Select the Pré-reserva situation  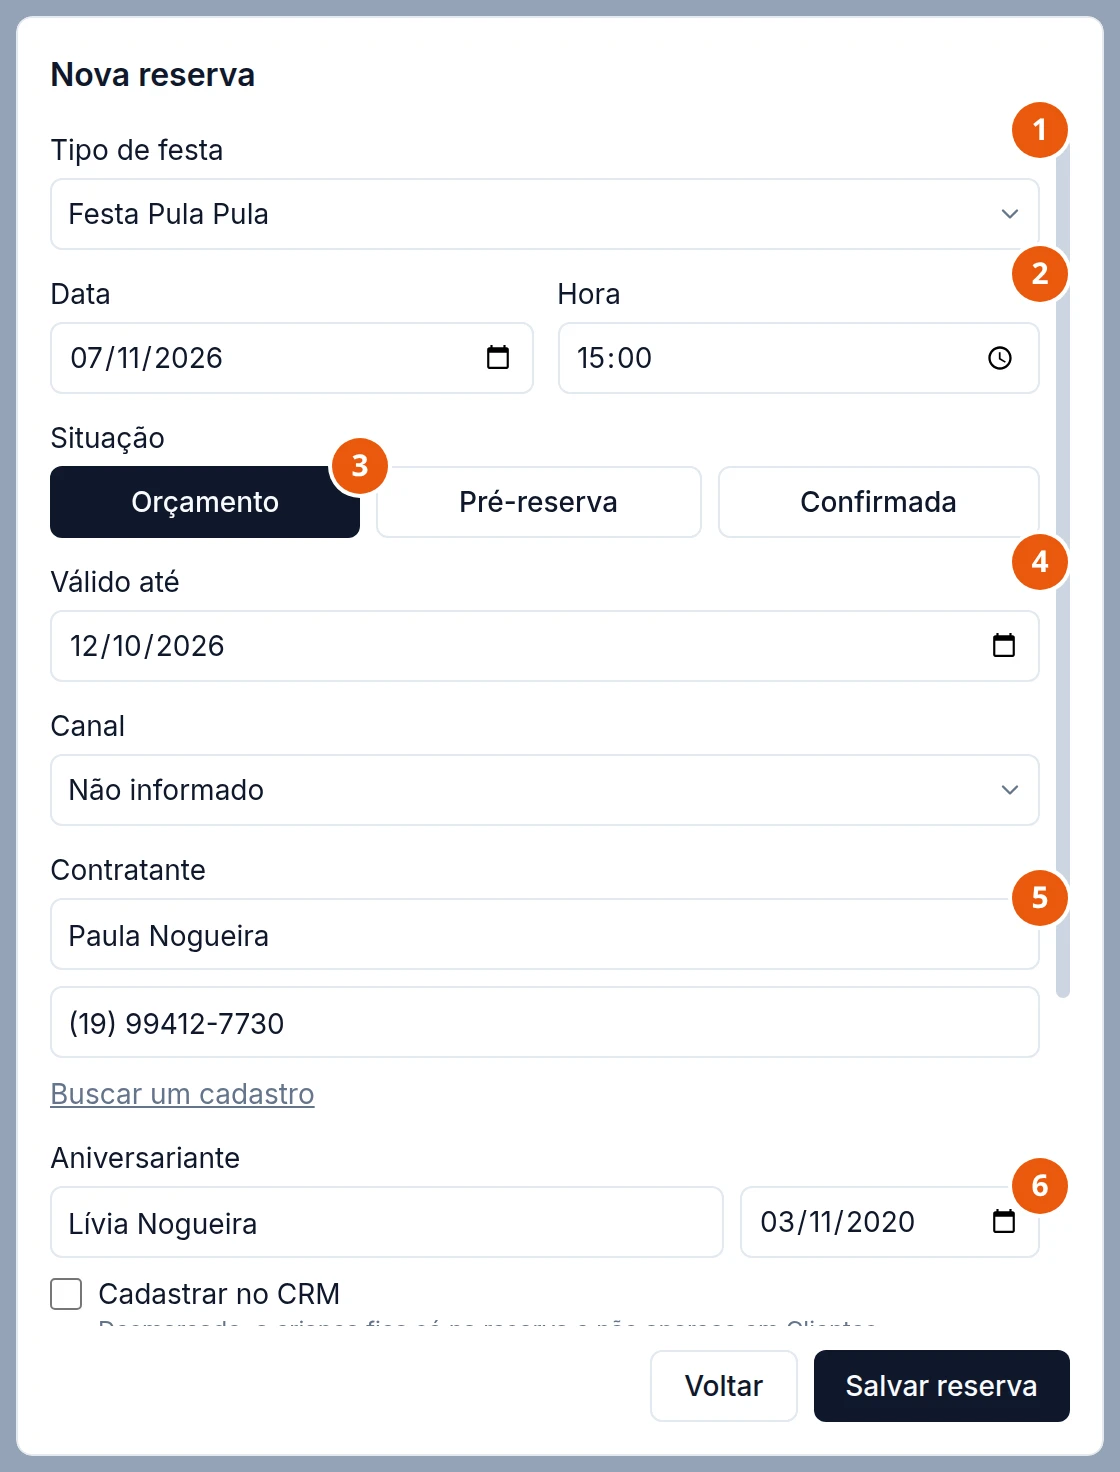[x=539, y=502]
